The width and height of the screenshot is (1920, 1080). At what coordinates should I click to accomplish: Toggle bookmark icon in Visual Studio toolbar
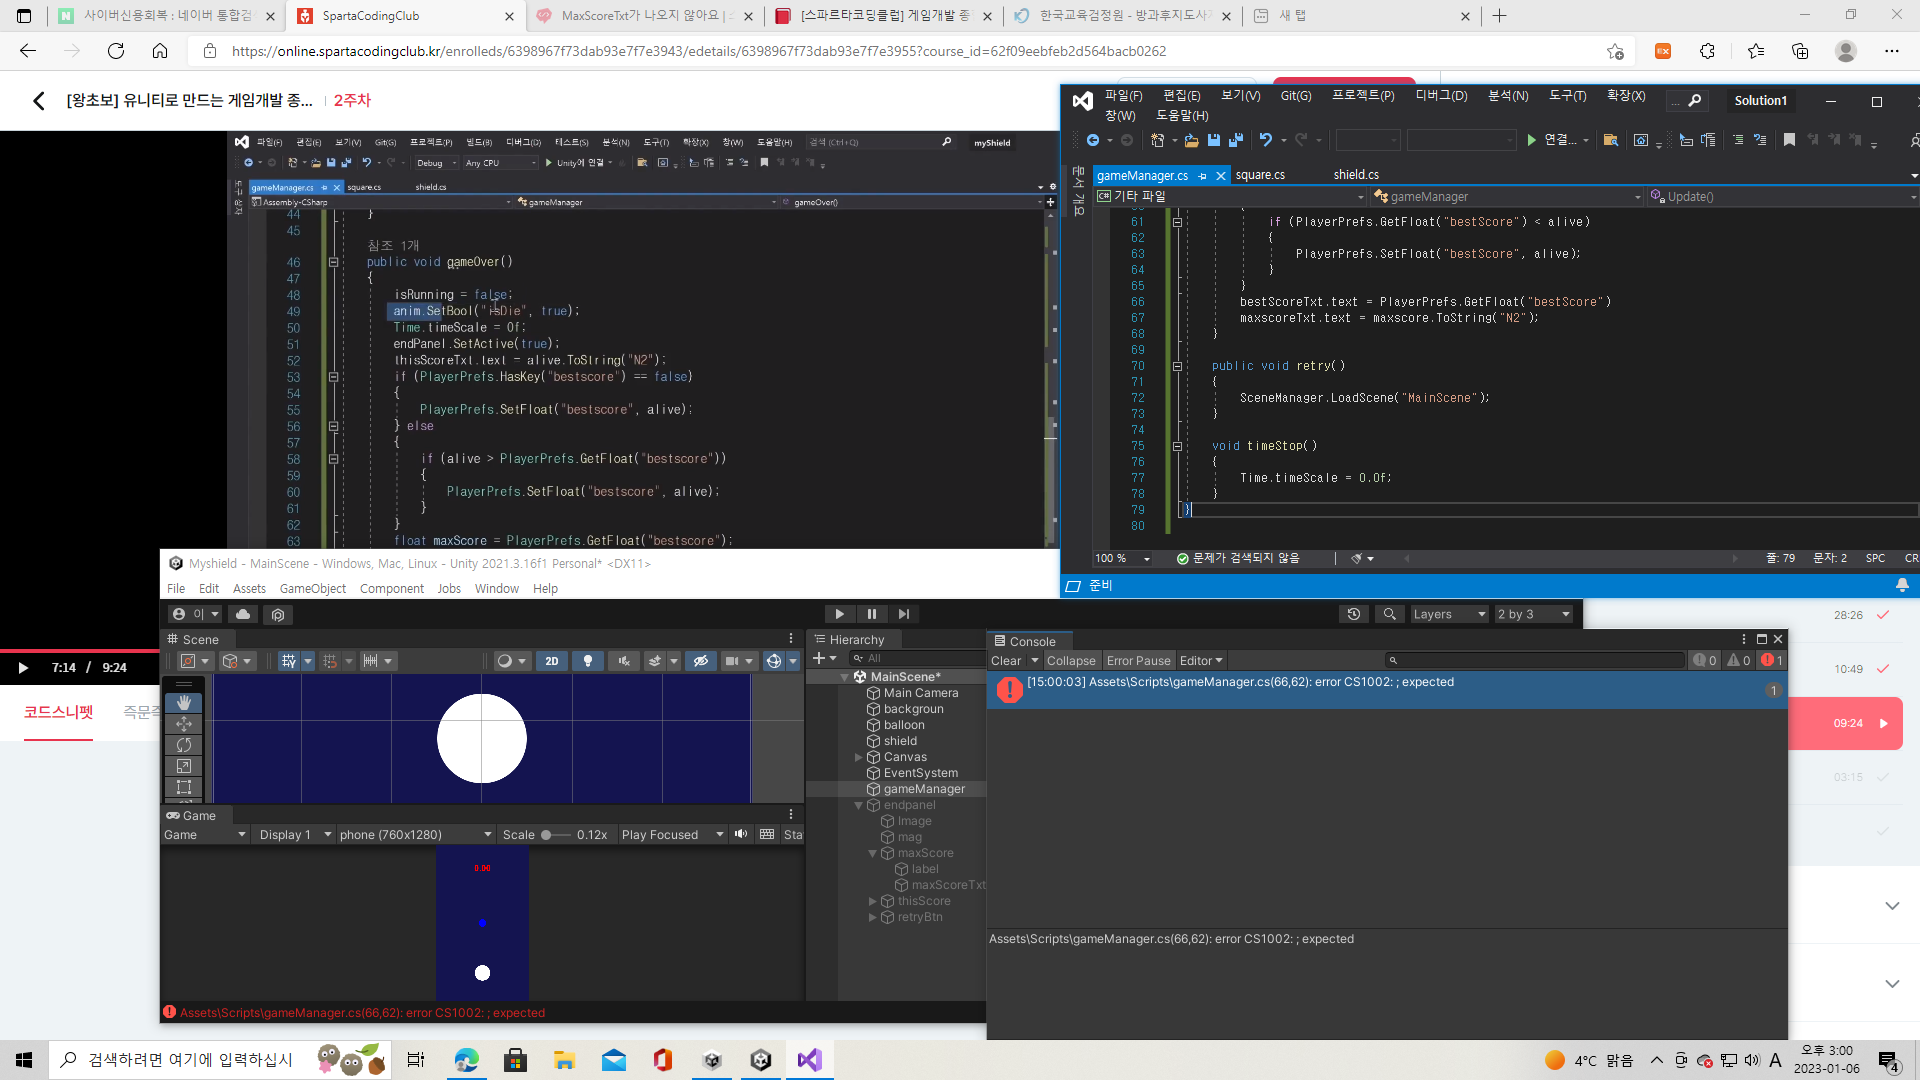(x=1789, y=140)
